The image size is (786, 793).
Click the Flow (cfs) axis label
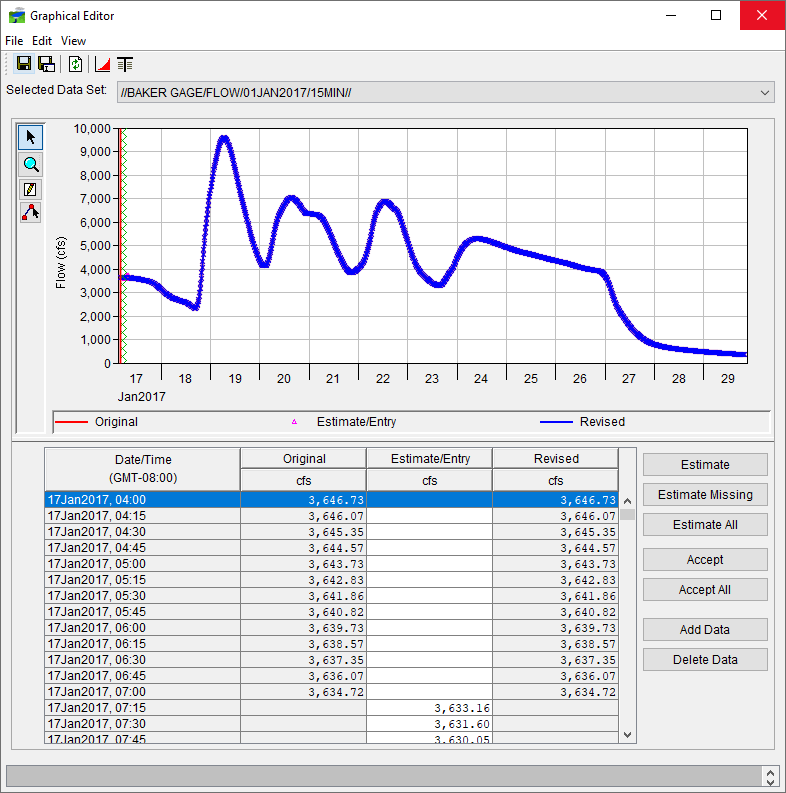[x=61, y=262]
